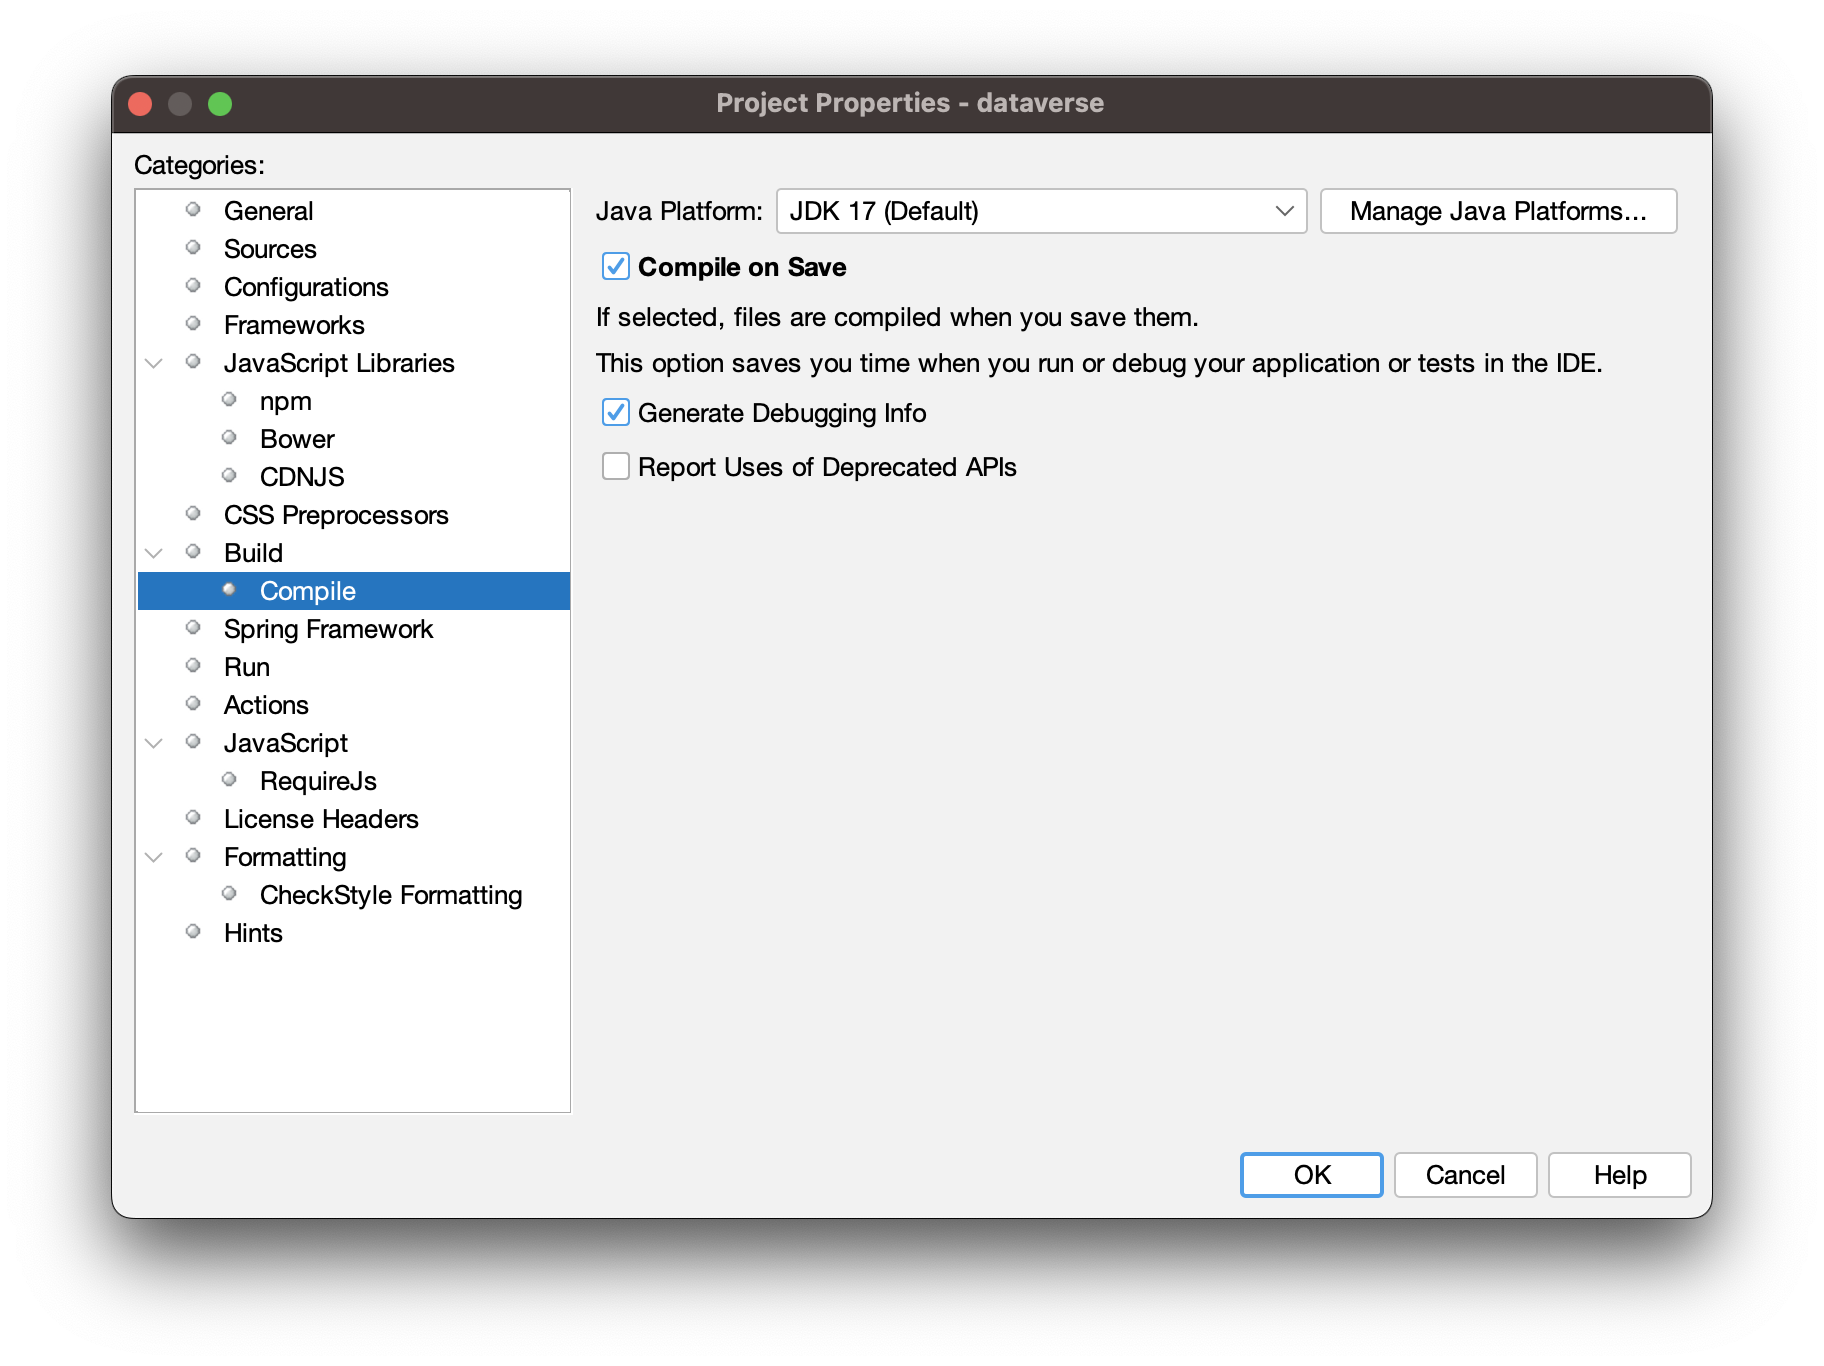Screen dimensions: 1824x1366
Task: Uncheck Generate Debugging Info
Action: tap(616, 413)
